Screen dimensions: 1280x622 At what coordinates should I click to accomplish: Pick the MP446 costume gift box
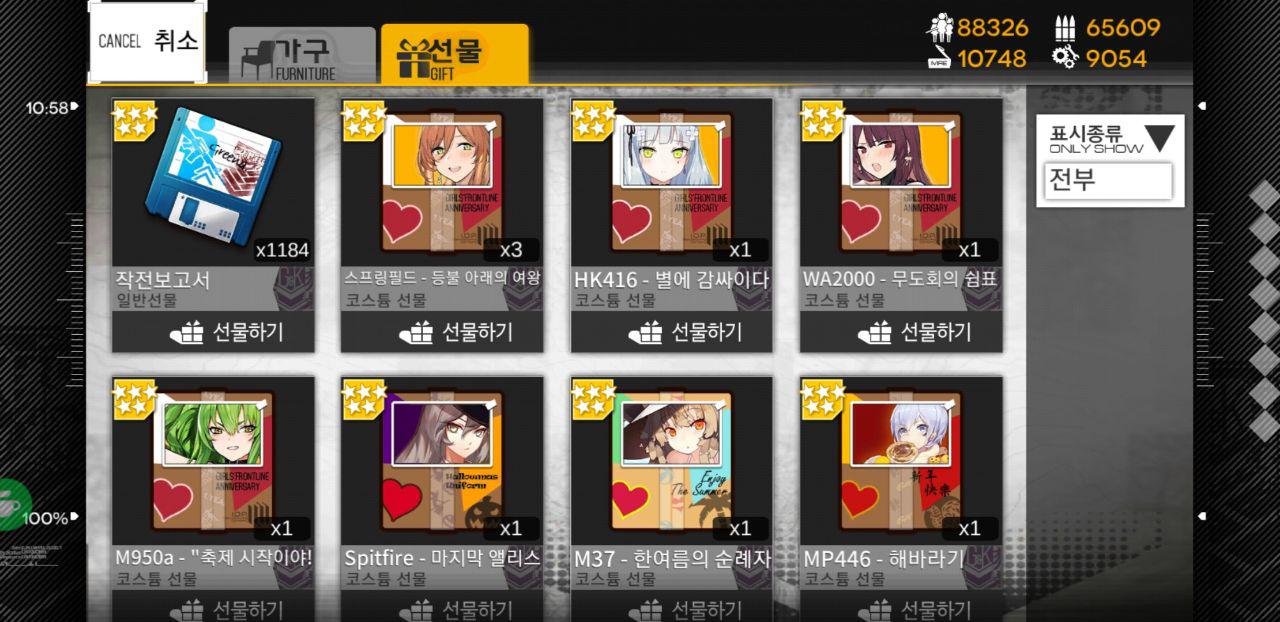pos(902,462)
